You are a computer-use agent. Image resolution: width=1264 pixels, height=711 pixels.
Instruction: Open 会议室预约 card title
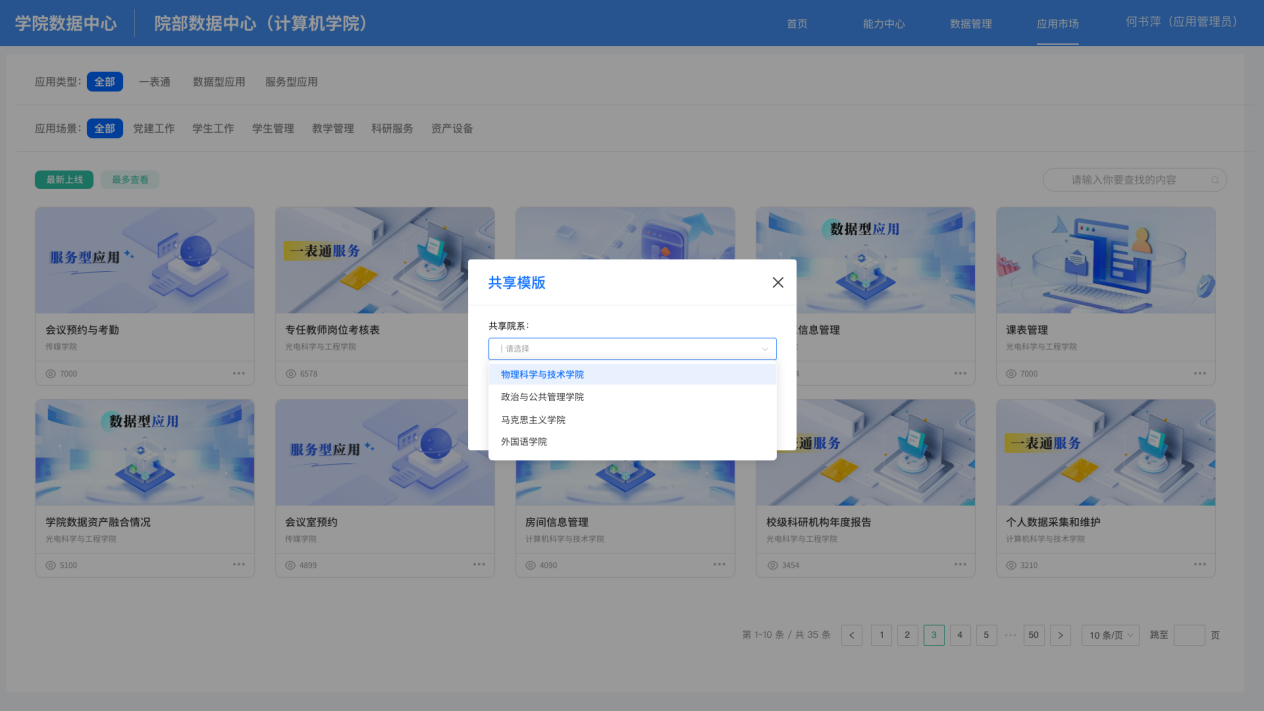pyautogui.click(x=311, y=522)
